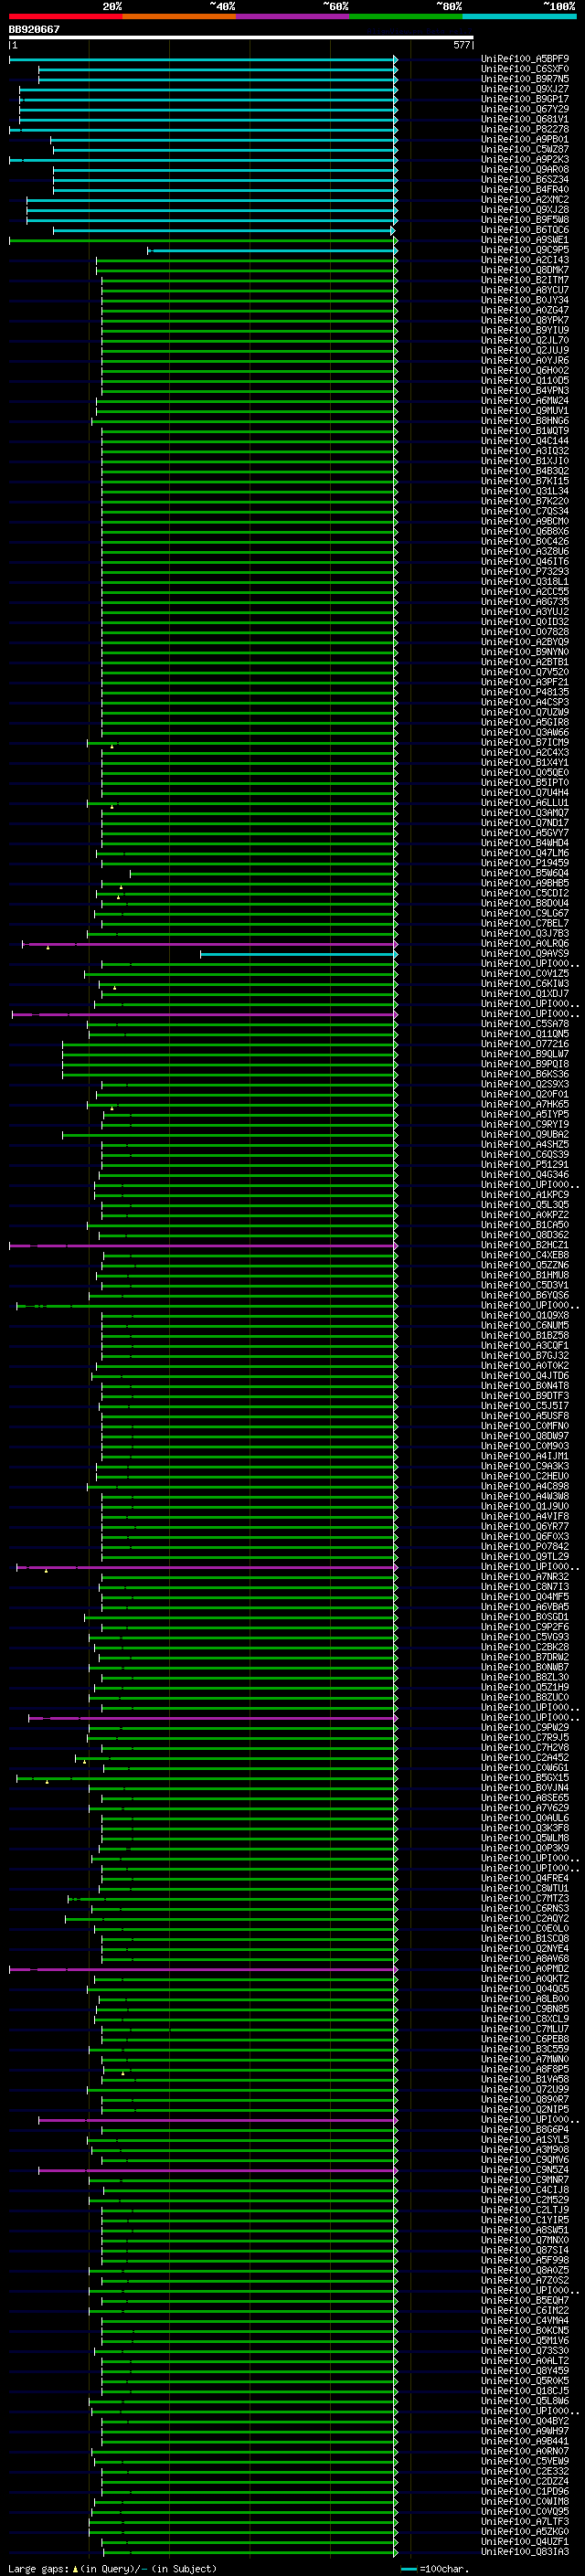Open hit UniRef100_Q2S9X3
This screenshot has width=585, height=2576.
[525, 1084]
